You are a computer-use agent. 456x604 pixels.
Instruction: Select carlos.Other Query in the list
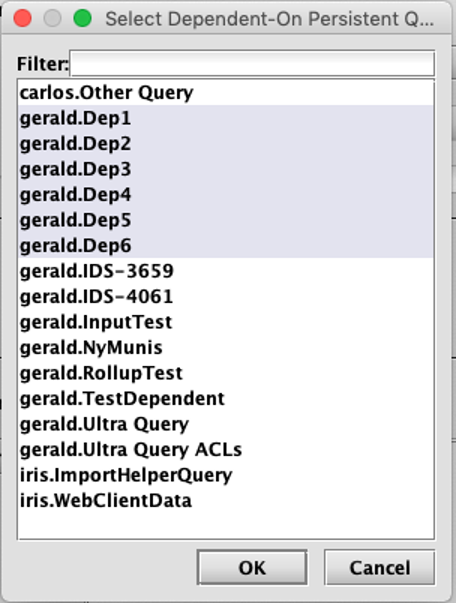click(x=226, y=93)
